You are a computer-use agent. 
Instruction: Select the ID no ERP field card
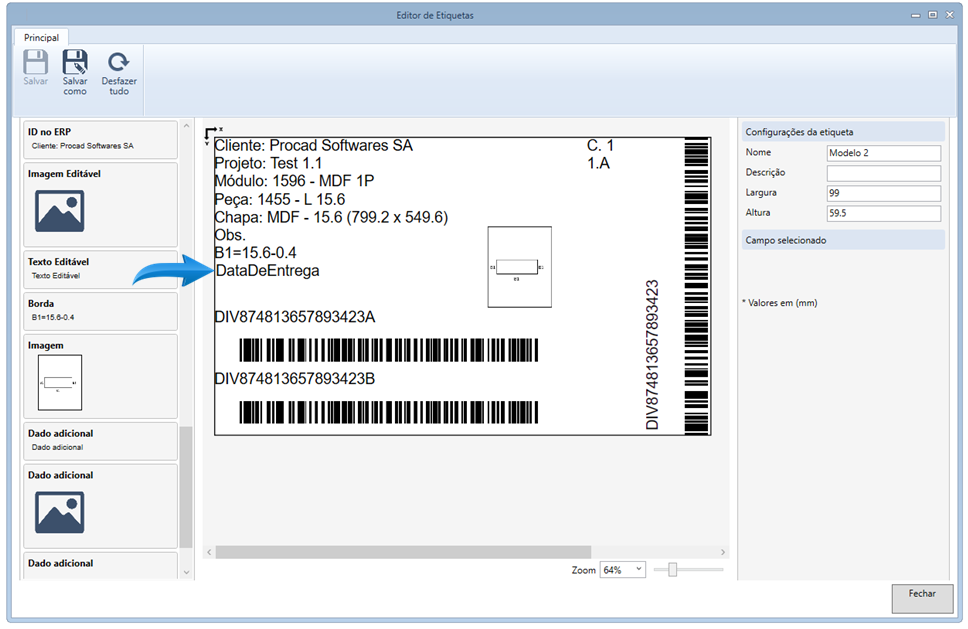[100, 139]
